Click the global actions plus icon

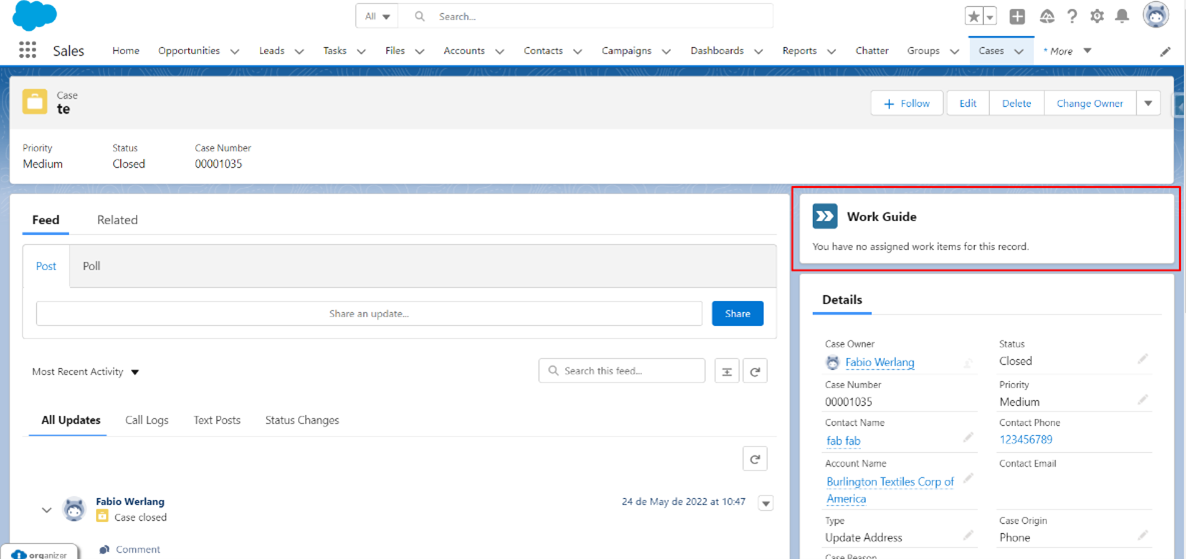(1017, 16)
